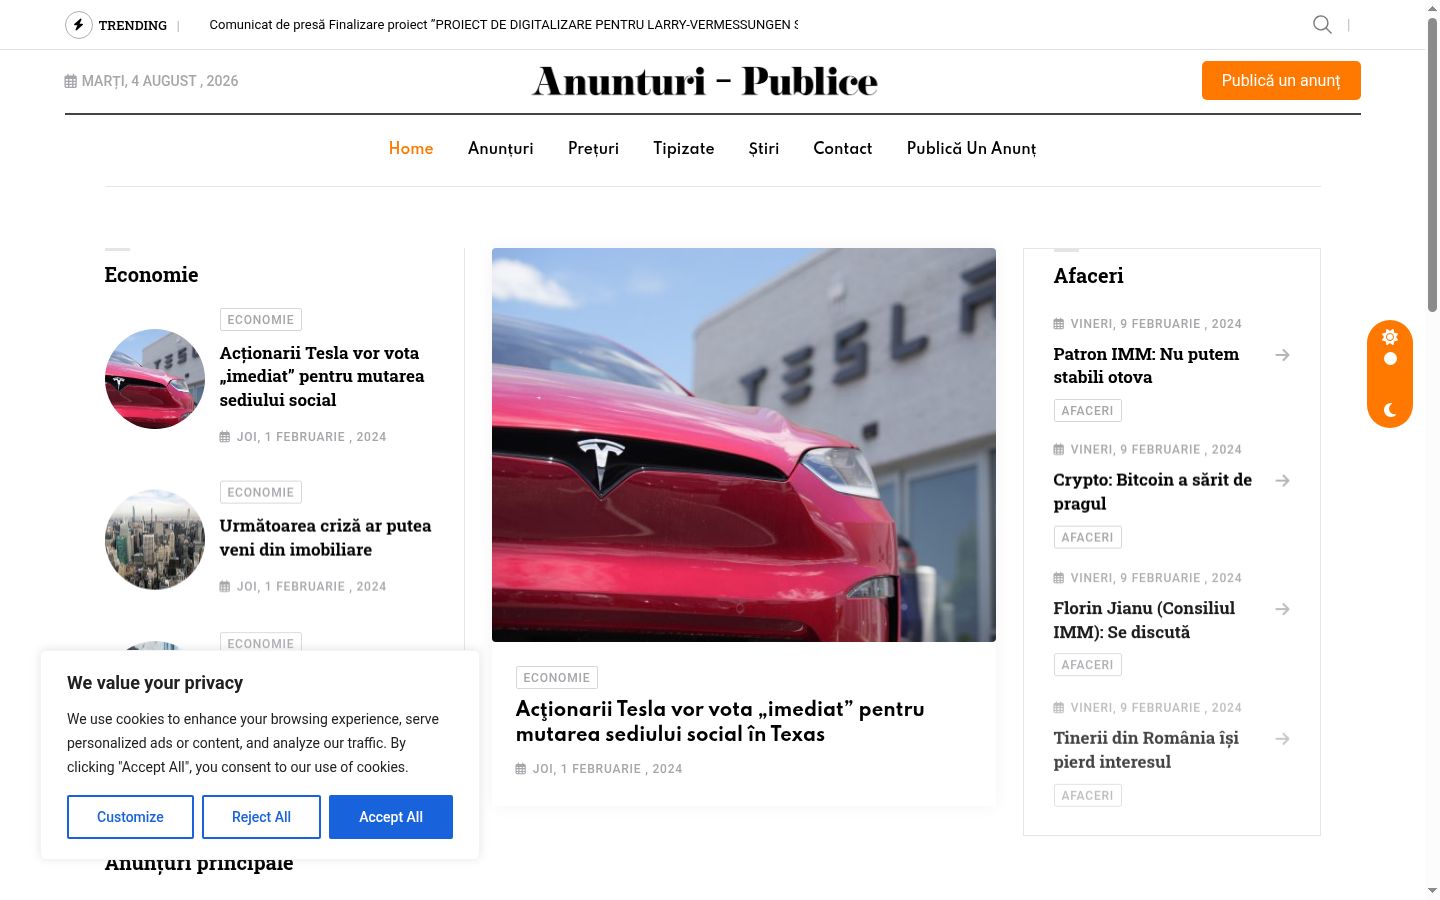Open the Contact page
Viewport: 1440px width, 900px height.
843,148
